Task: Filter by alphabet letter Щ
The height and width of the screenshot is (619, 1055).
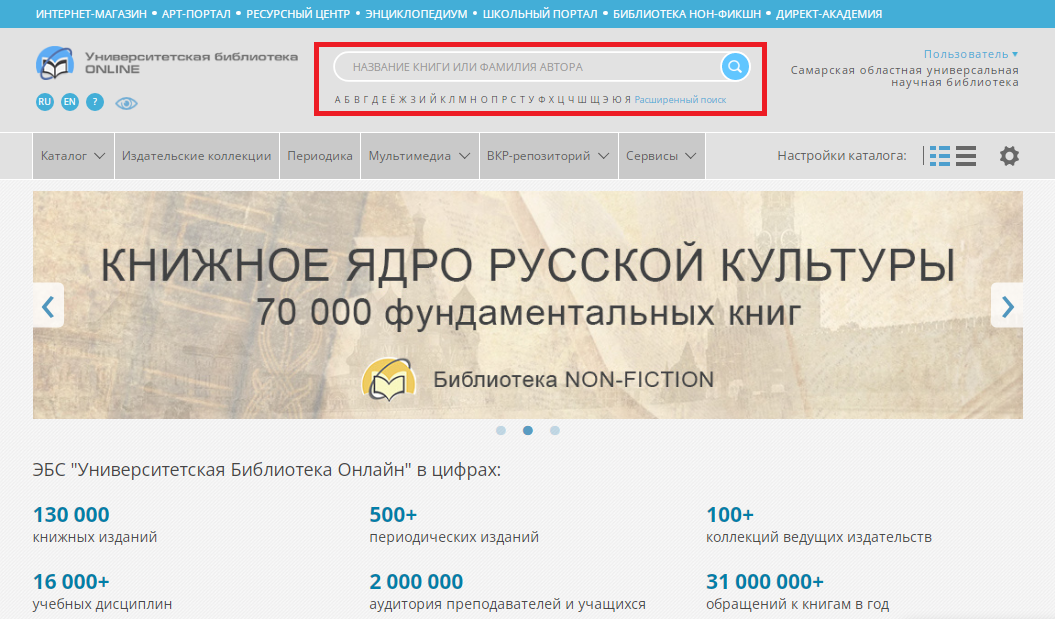Action: [x=595, y=100]
